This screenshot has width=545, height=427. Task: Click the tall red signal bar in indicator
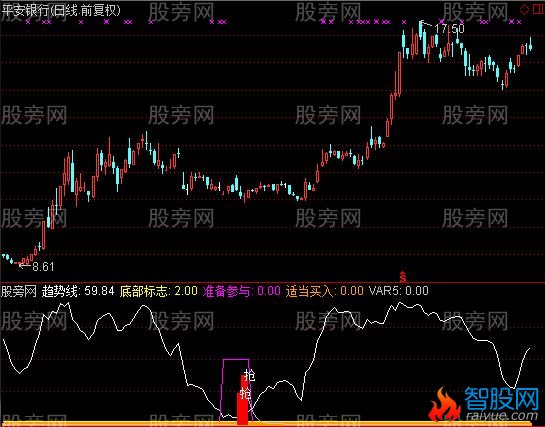[243, 400]
